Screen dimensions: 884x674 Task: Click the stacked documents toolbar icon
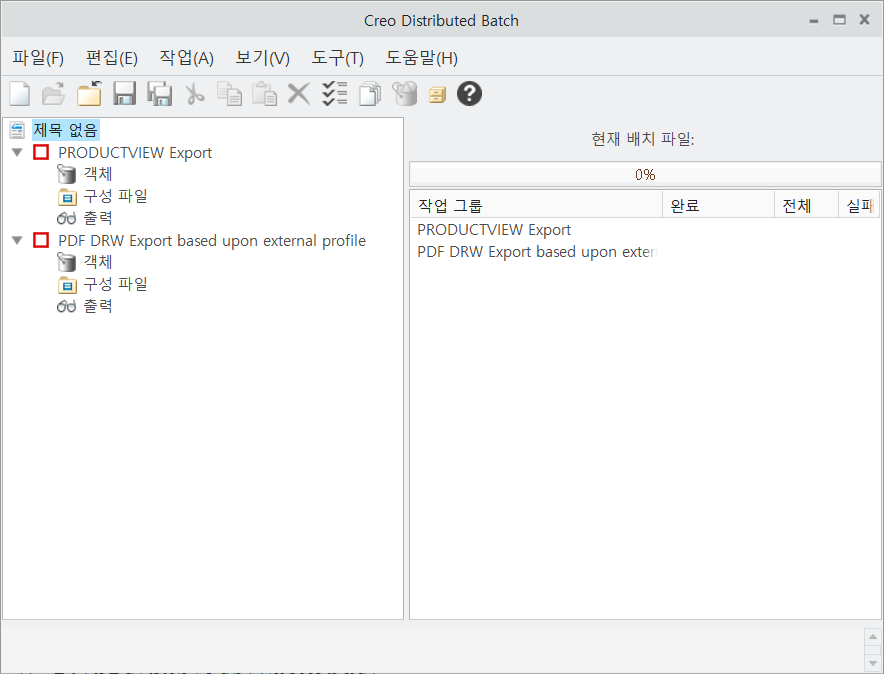pos(370,94)
